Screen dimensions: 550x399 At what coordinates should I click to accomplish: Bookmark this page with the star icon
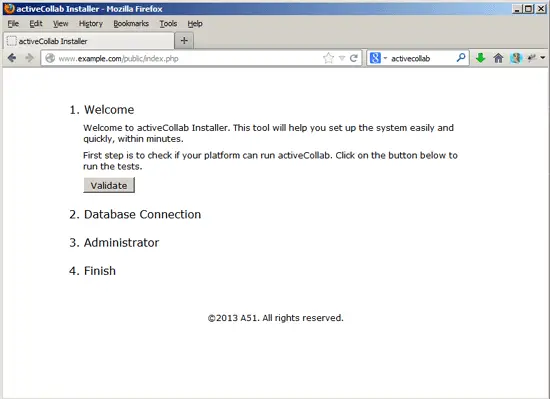[x=328, y=58]
